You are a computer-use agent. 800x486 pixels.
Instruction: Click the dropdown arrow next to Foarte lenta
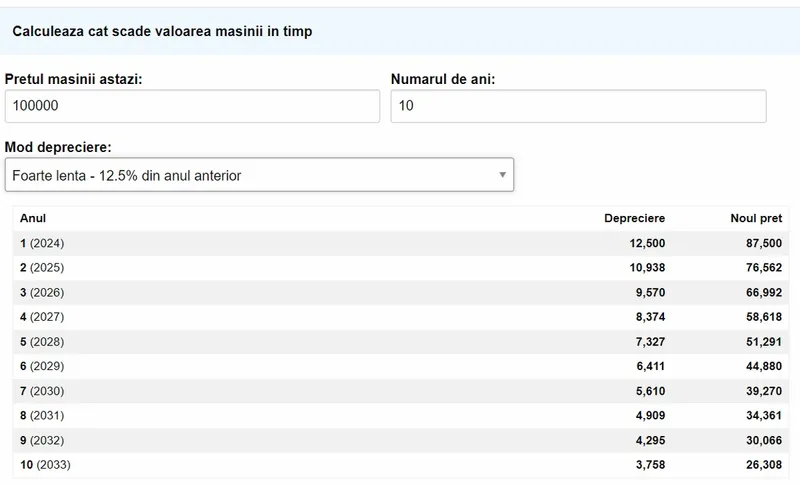503,175
